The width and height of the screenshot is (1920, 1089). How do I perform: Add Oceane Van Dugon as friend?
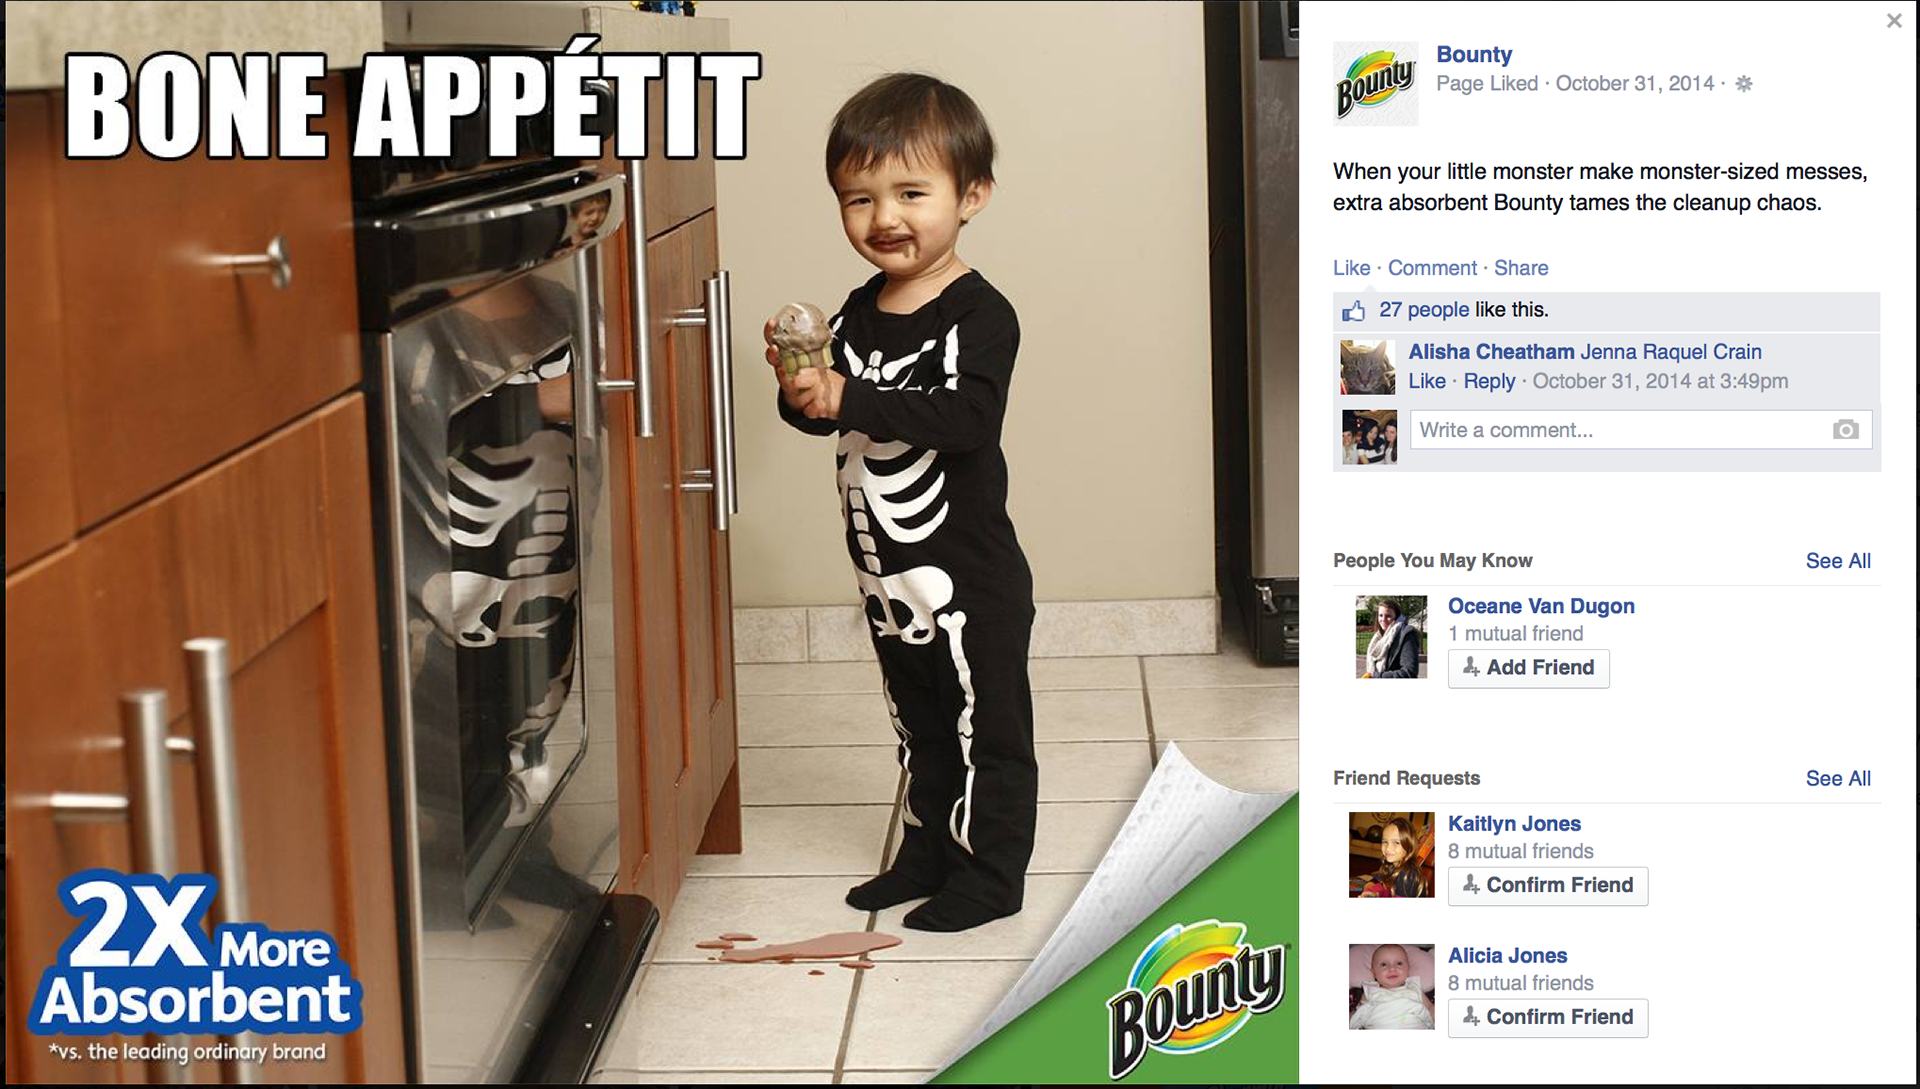1528,668
